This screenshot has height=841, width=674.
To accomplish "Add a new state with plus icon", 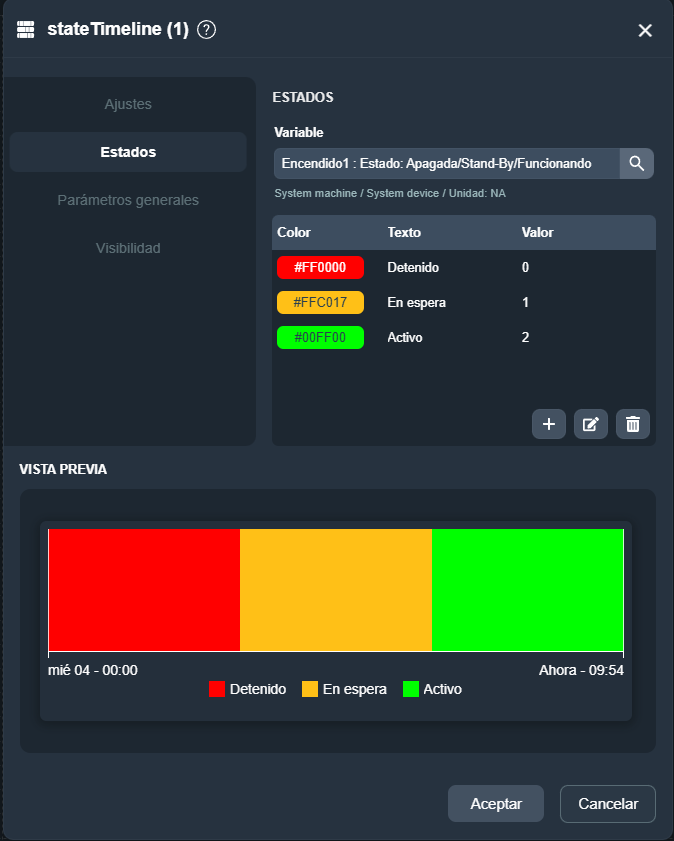I will click(x=549, y=424).
